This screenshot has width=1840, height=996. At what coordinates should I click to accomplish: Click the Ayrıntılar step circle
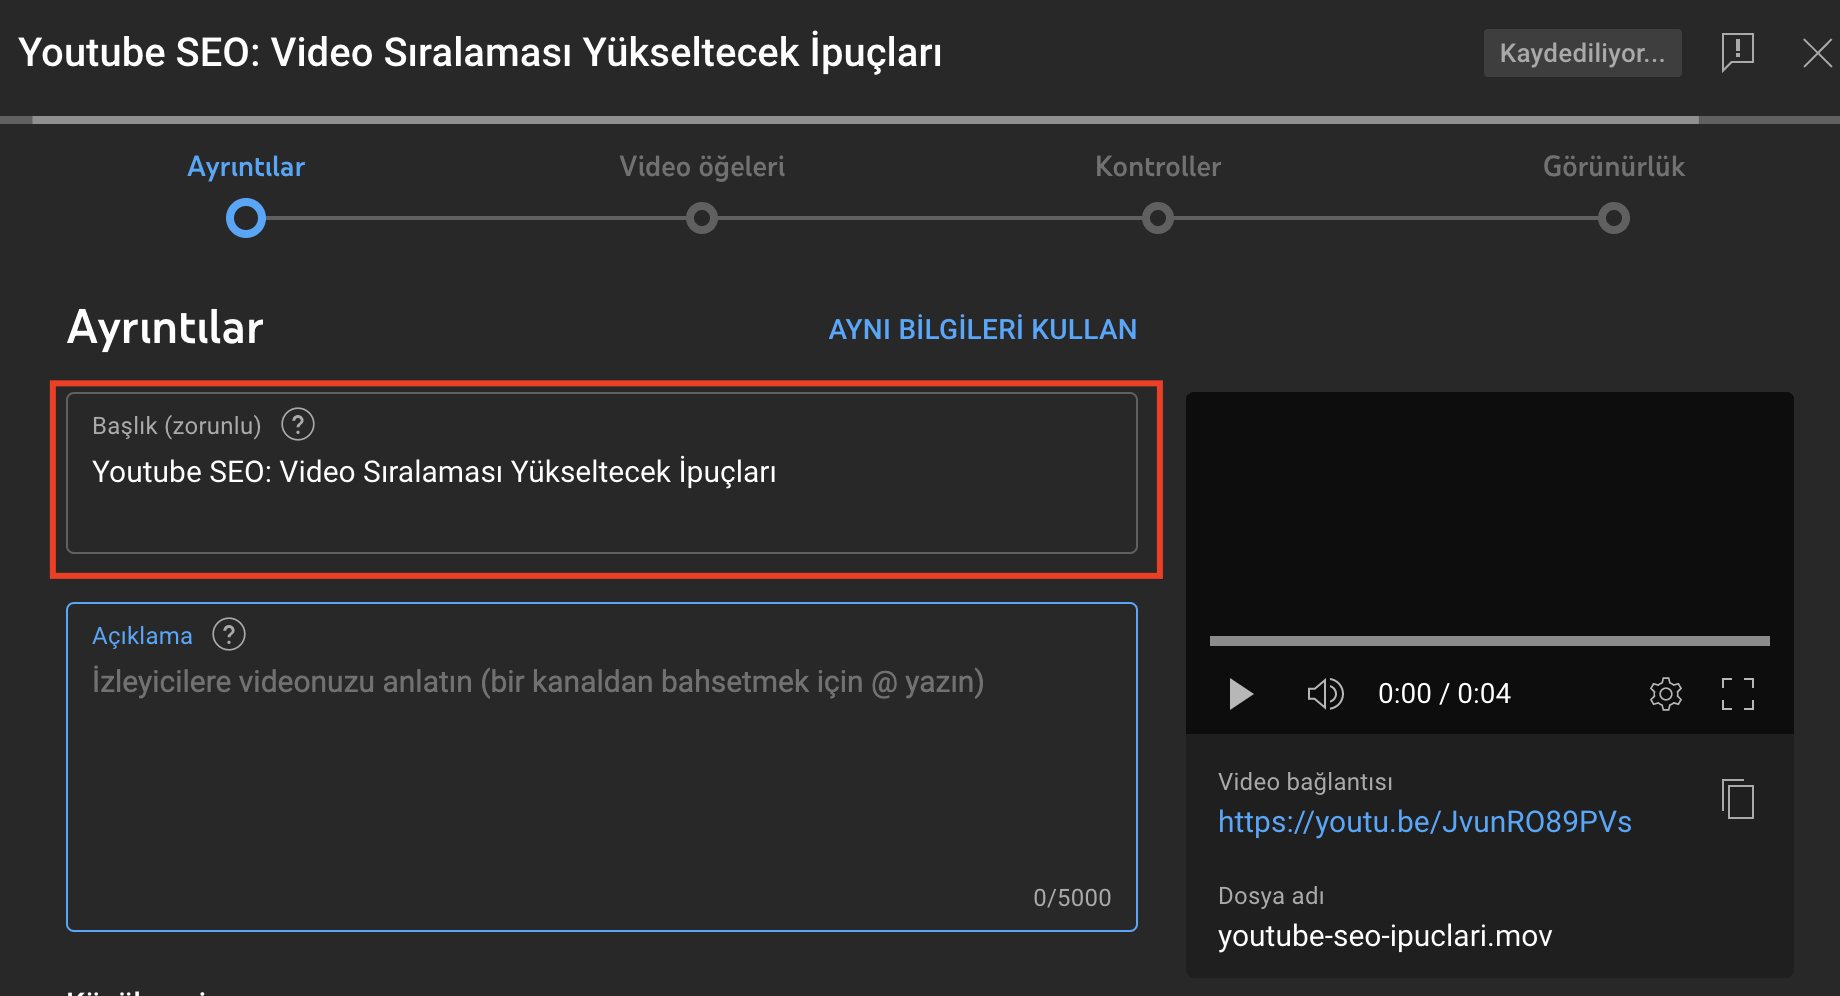click(246, 218)
